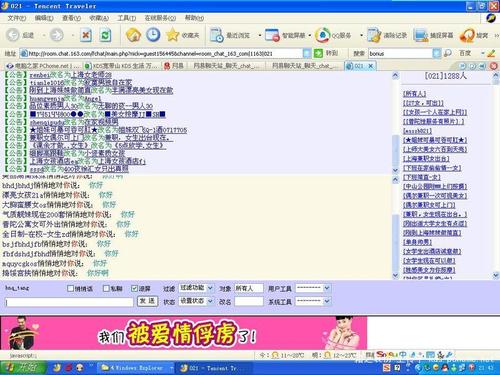Viewport: 500px width, 375px height.
Task: Select the 所有人 entry in user list
Action: pos(414,94)
